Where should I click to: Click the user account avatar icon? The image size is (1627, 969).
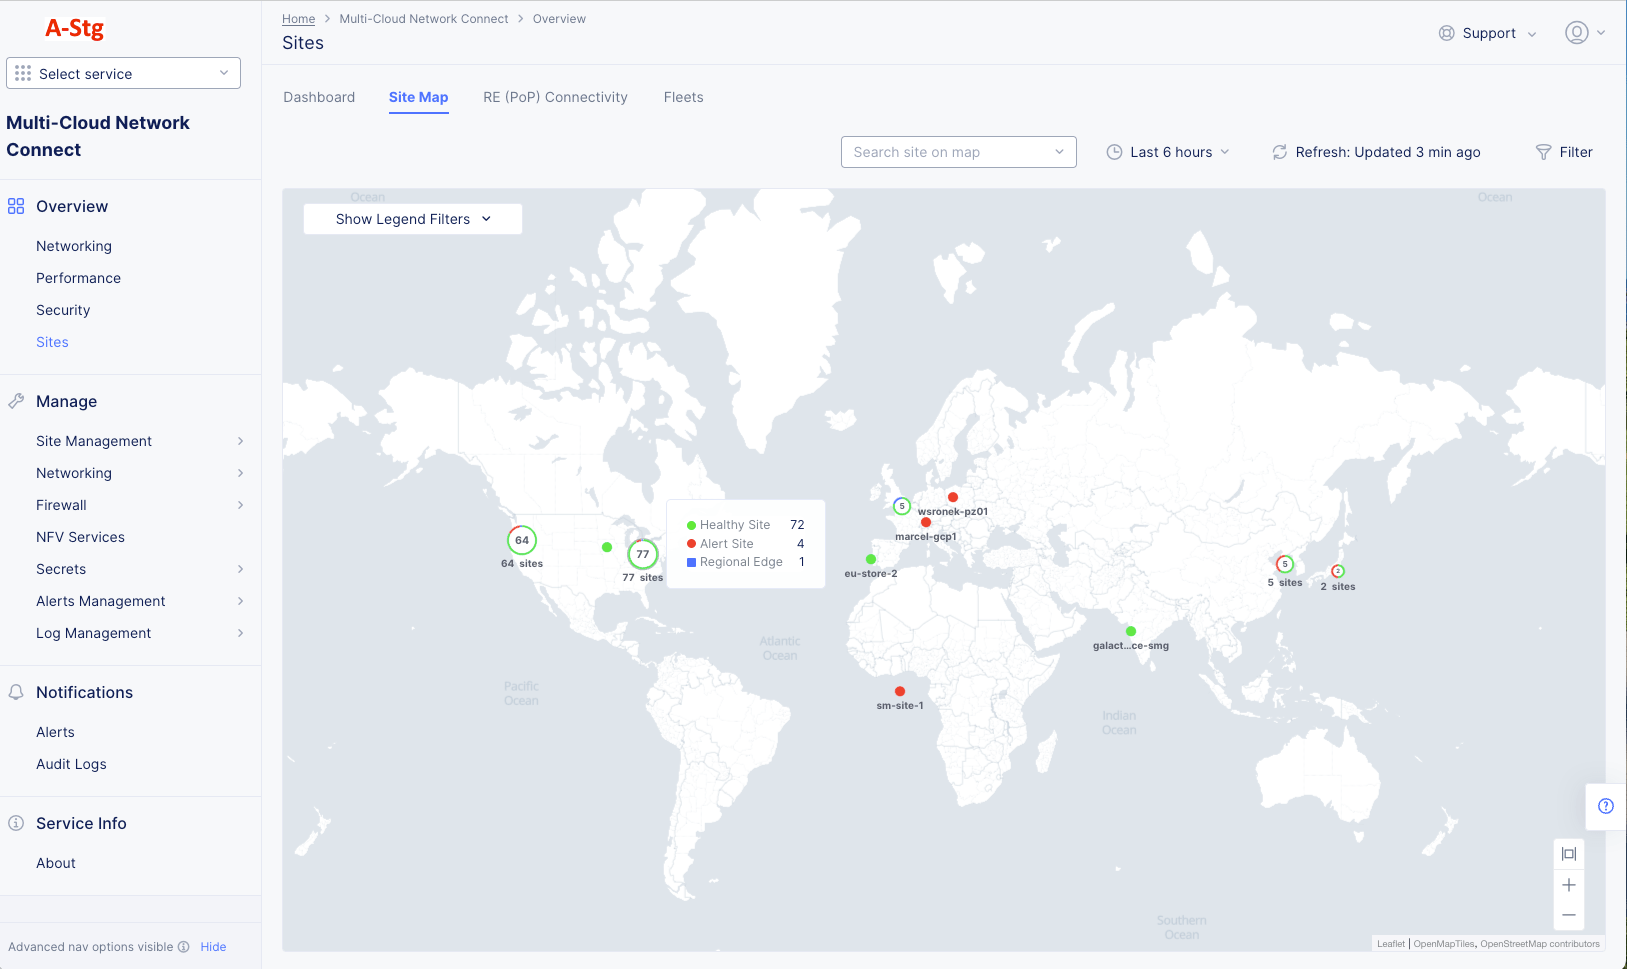1577,32
